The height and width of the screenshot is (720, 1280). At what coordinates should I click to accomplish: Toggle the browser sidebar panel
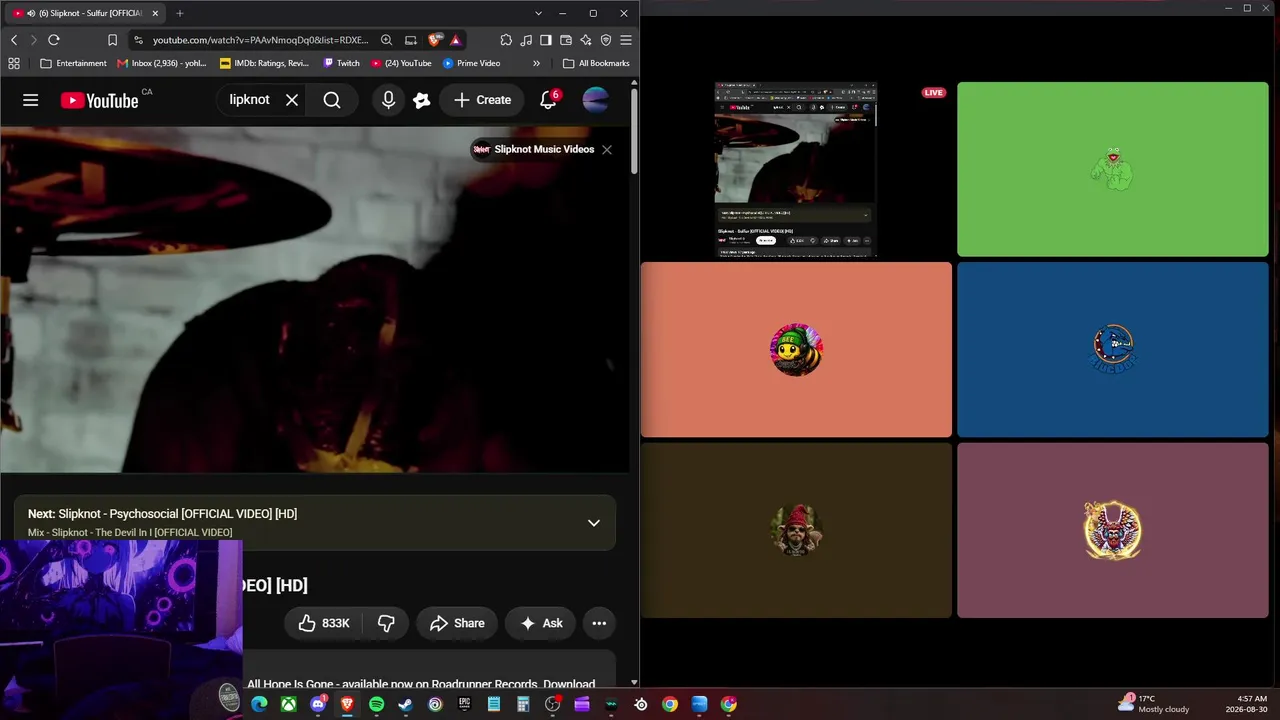pyautogui.click(x=546, y=40)
